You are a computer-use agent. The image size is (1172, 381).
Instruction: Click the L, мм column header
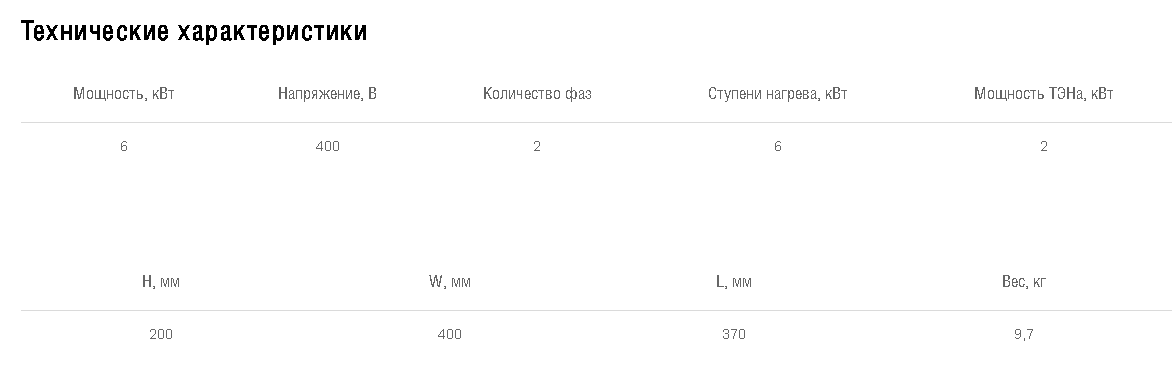tap(734, 282)
